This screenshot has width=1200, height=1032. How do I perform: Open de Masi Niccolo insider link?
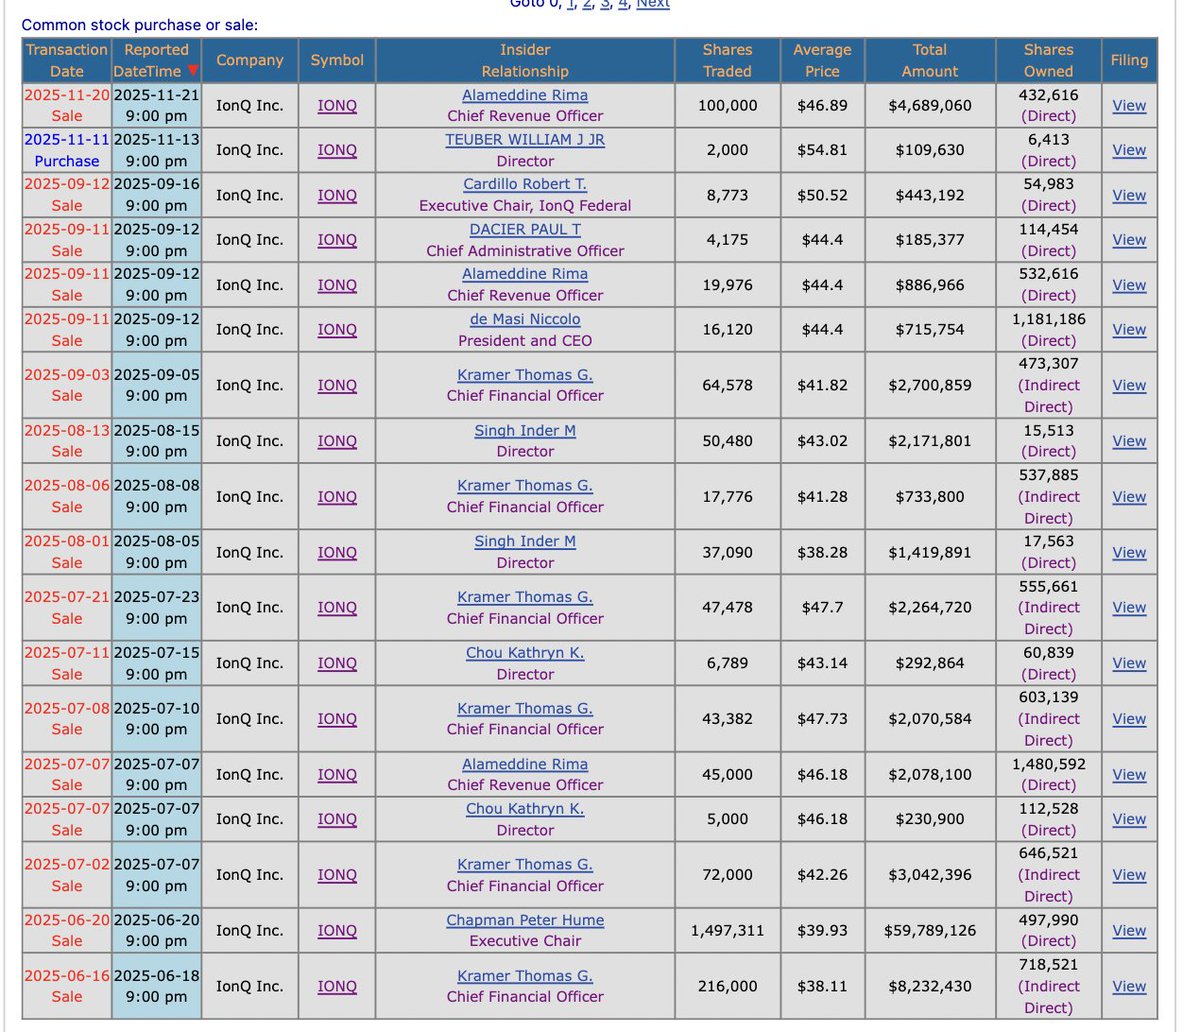pyautogui.click(x=525, y=319)
